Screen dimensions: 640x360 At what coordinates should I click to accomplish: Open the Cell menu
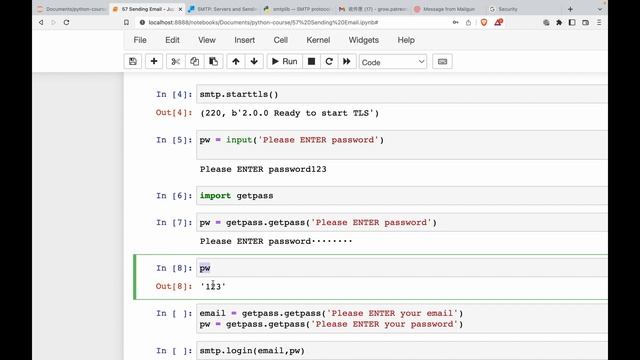click(x=280, y=40)
